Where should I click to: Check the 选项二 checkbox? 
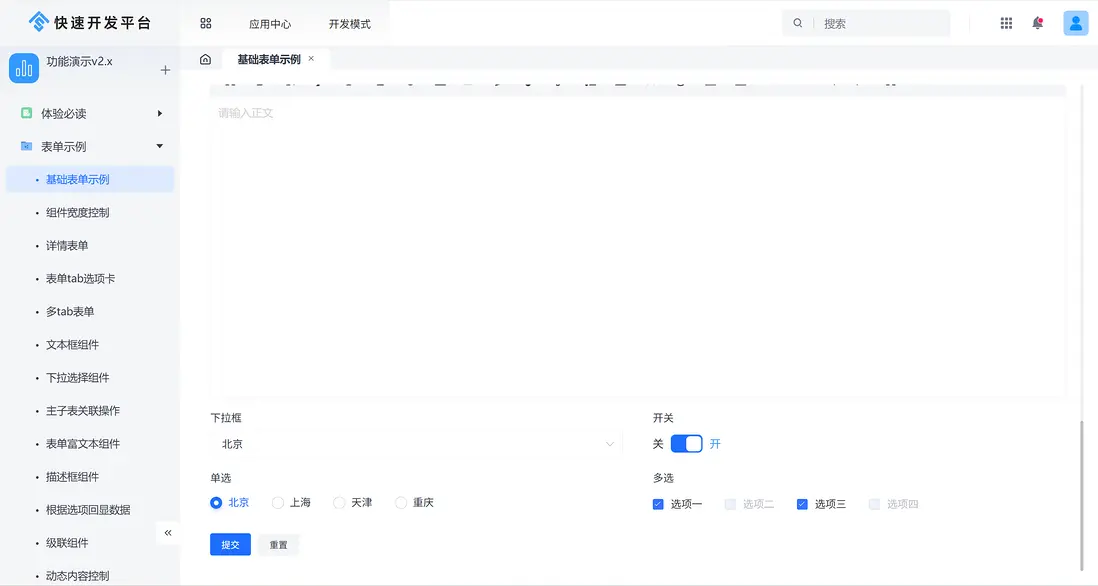click(x=730, y=503)
